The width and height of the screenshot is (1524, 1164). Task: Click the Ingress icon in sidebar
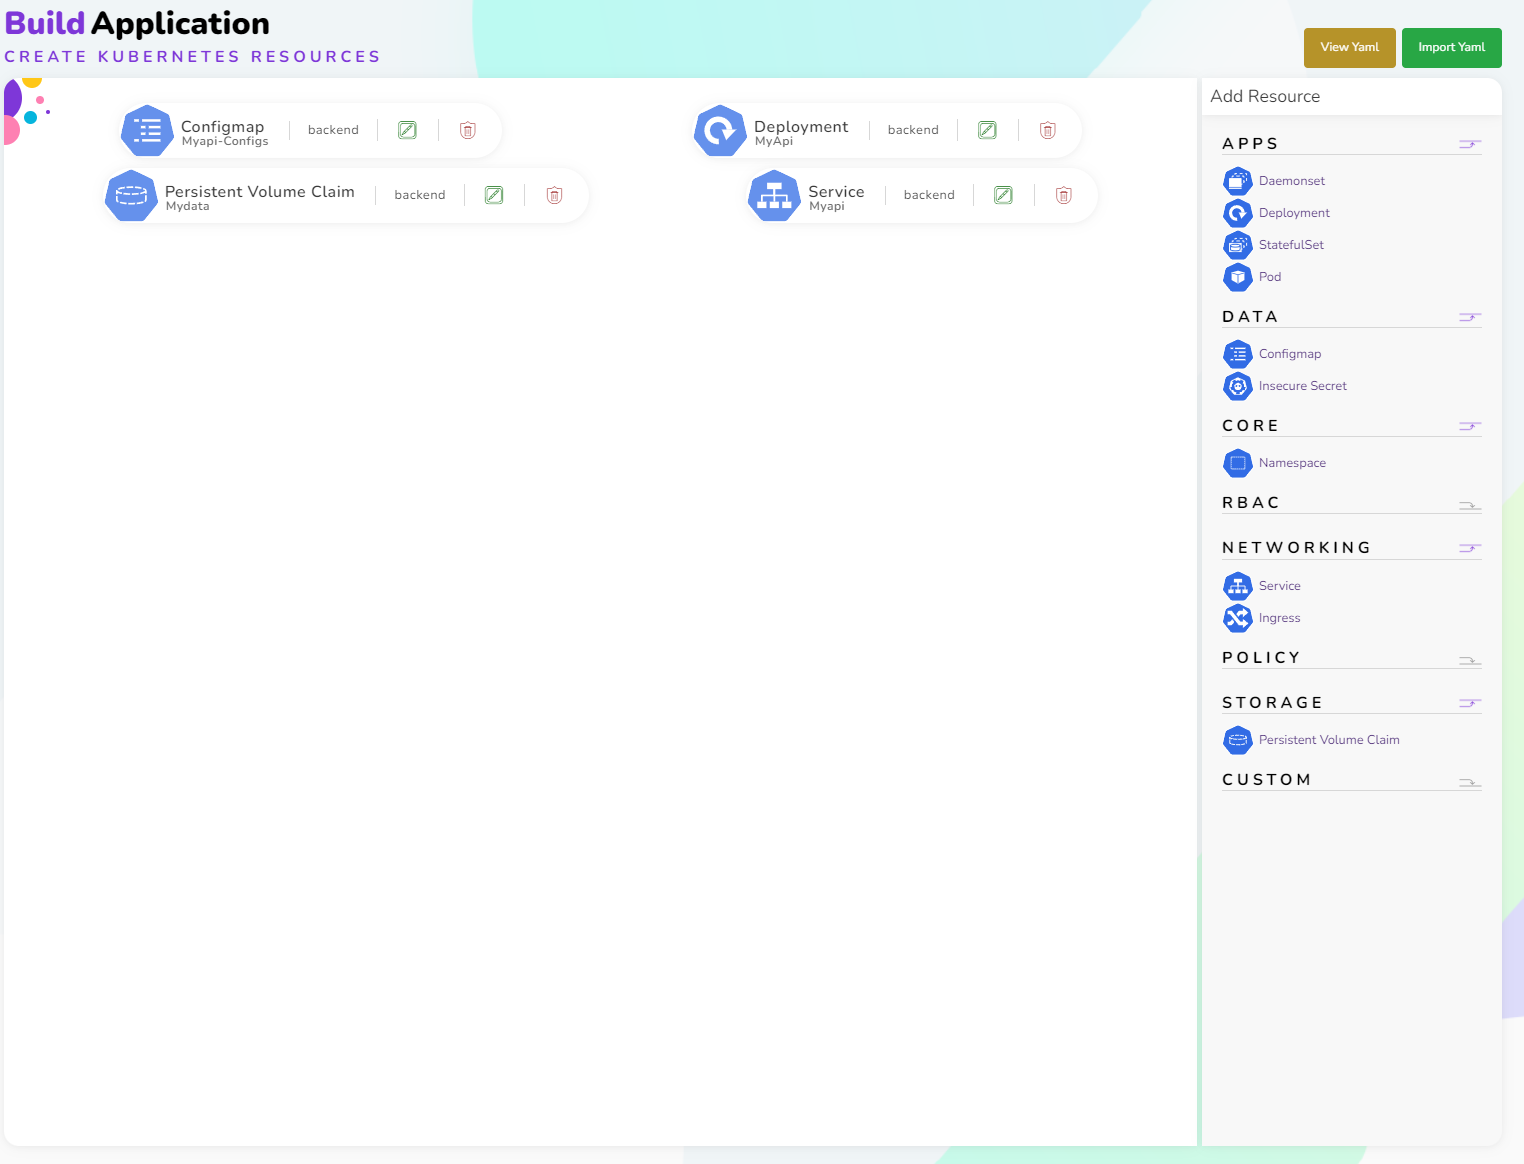pyautogui.click(x=1238, y=618)
